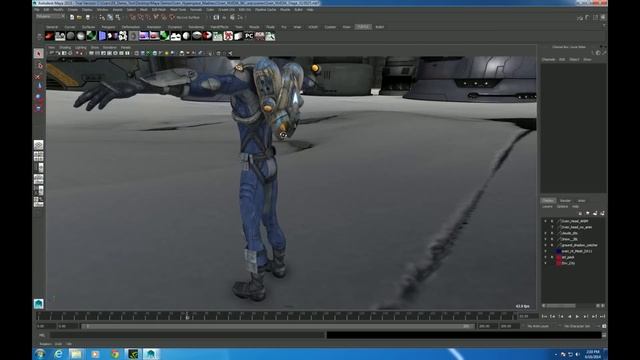The height and width of the screenshot is (360, 640).
Task: Toggle visibility V of ground_shadow_catcher layer
Action: coord(545,245)
